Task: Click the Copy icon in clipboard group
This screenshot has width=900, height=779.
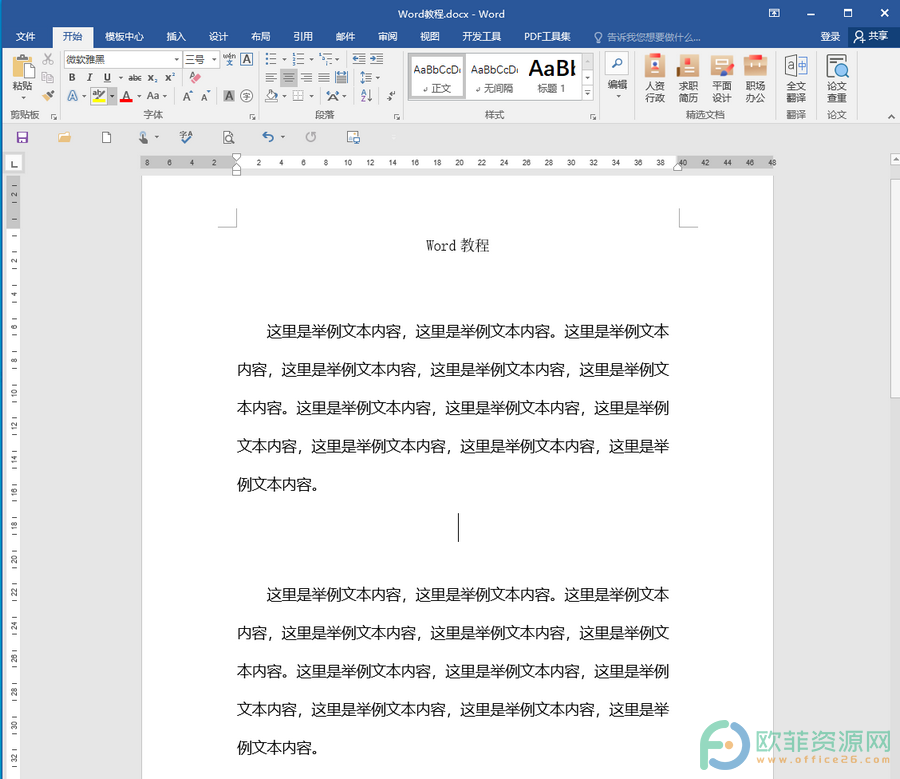Action: (x=48, y=77)
